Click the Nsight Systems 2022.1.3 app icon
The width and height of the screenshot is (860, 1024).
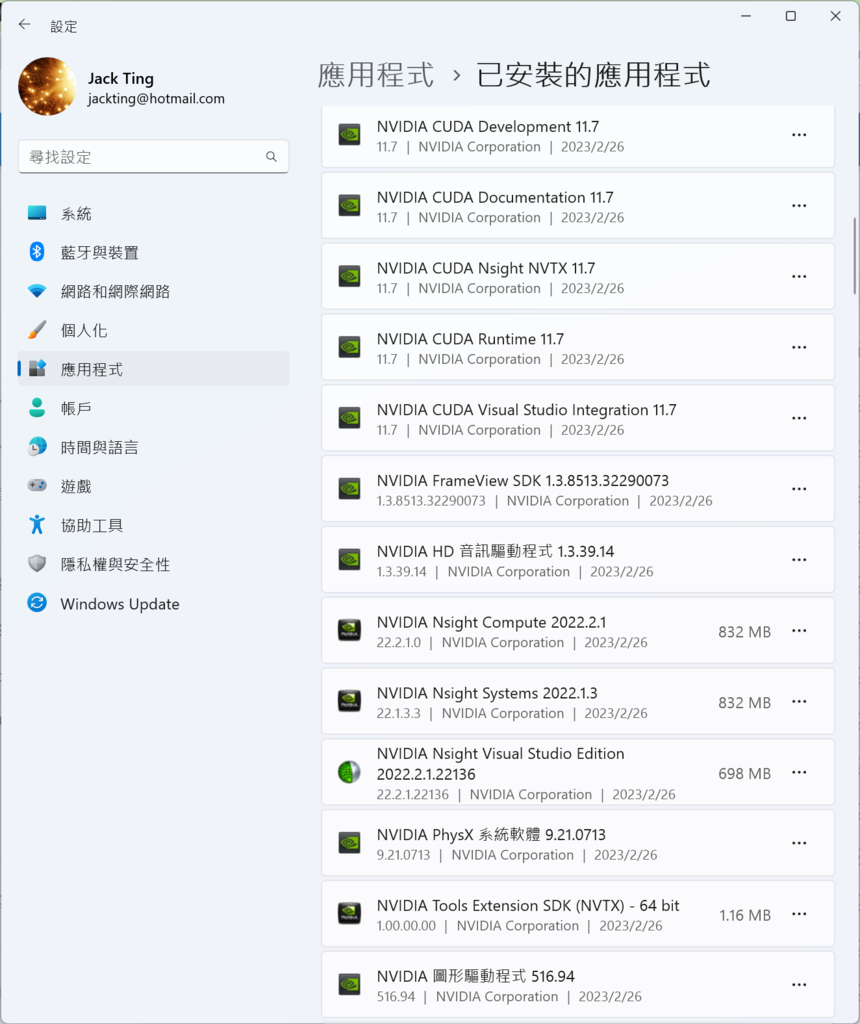[349, 701]
